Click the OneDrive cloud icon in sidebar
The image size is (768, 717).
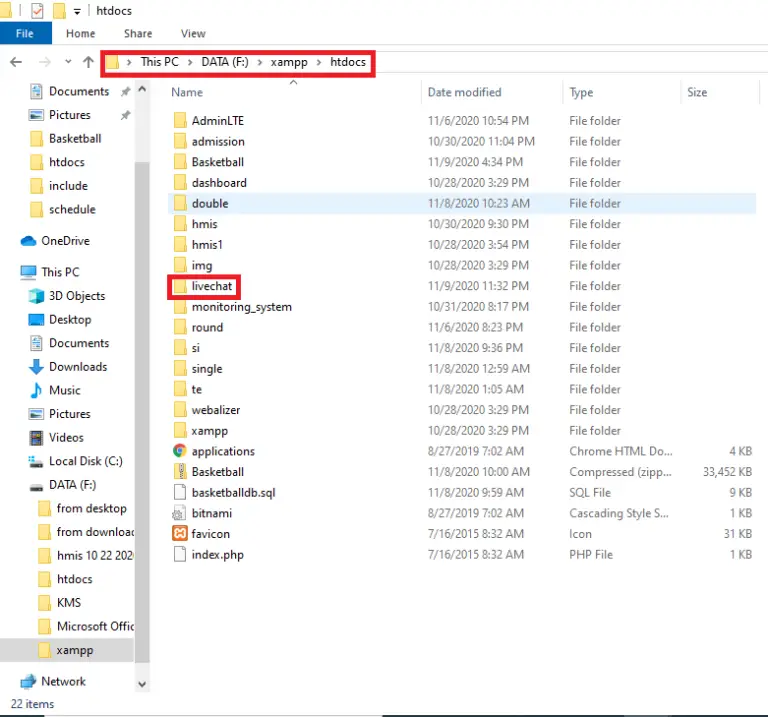coord(28,241)
